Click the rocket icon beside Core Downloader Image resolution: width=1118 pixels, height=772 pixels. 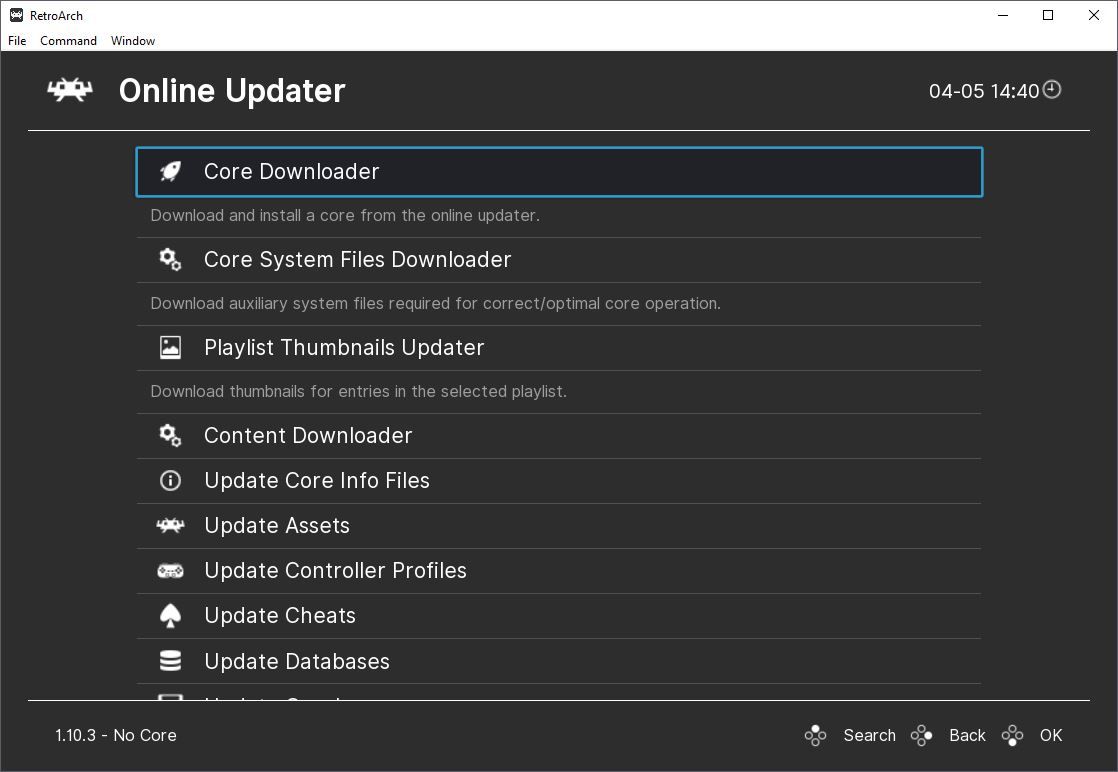[171, 171]
